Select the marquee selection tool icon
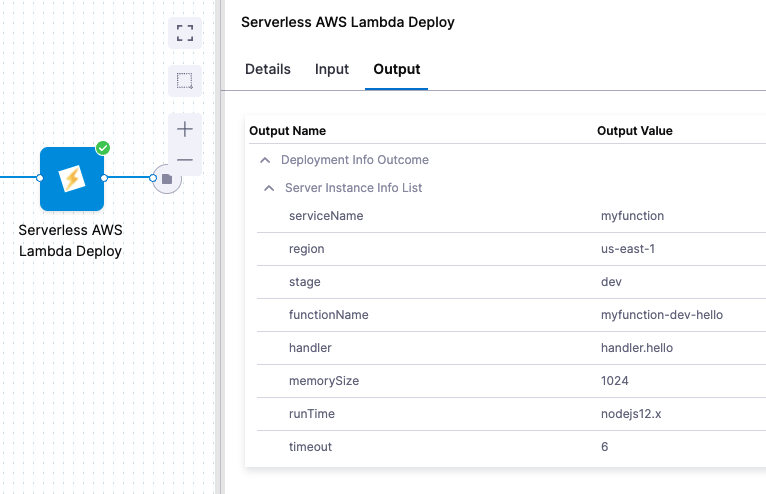 pyautogui.click(x=185, y=80)
